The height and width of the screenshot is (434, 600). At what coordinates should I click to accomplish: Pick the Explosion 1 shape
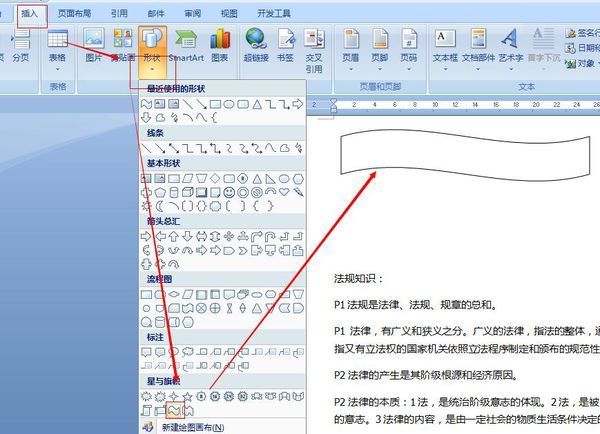click(146, 396)
